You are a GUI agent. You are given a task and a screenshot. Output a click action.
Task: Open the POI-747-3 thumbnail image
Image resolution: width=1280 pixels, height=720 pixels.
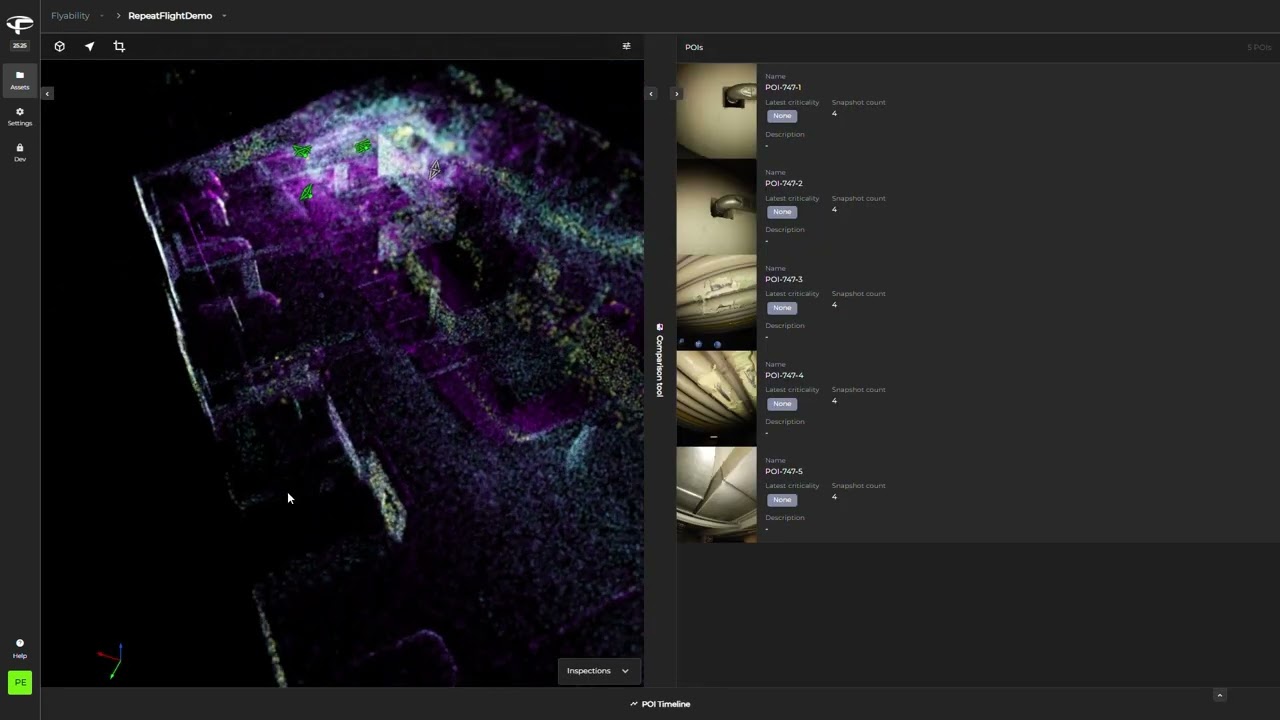point(717,303)
